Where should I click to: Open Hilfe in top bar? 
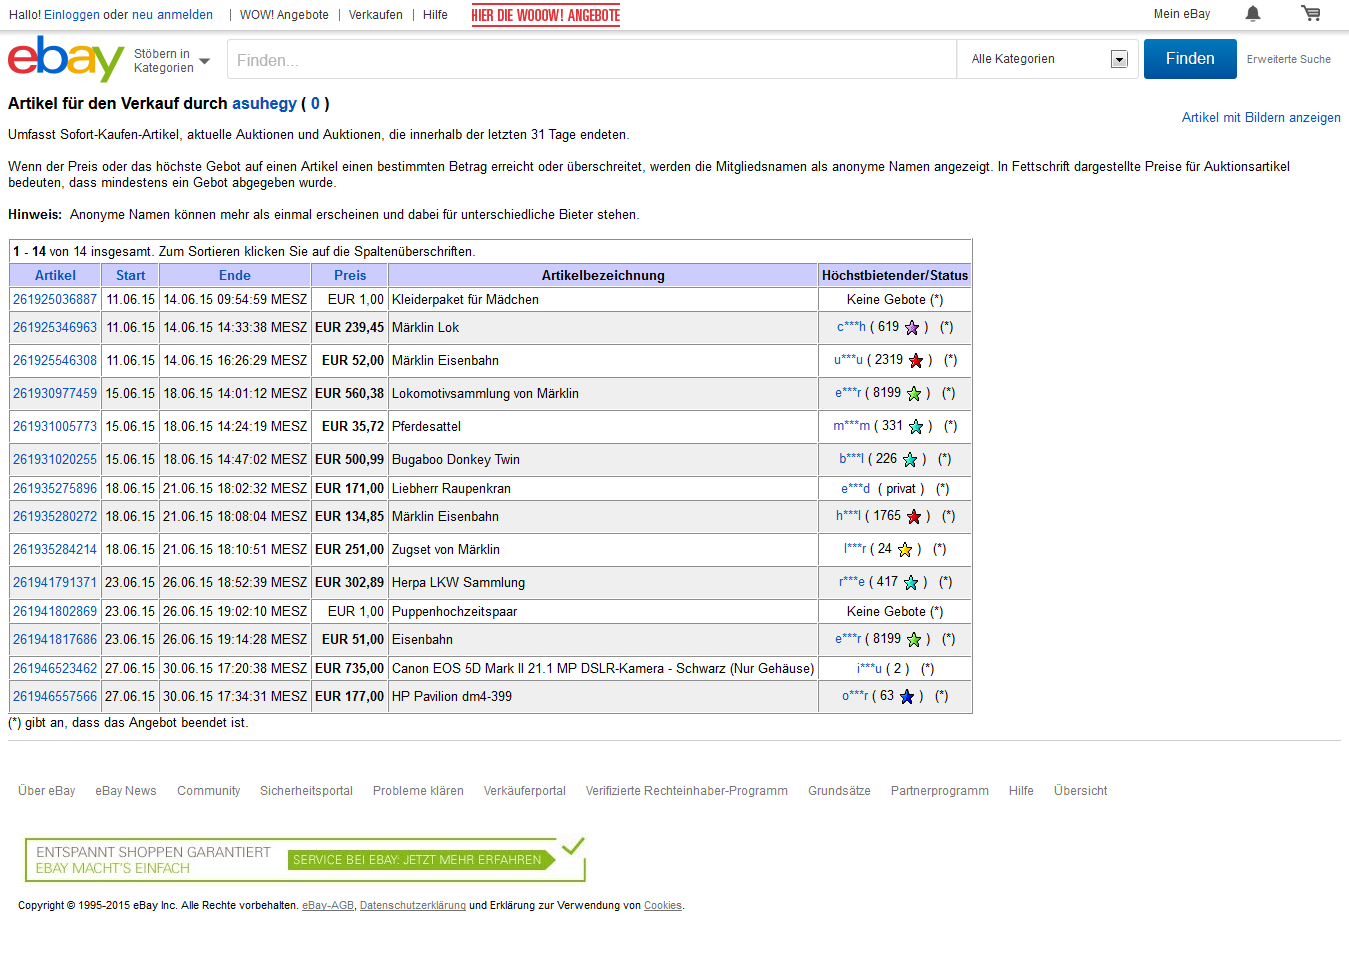tap(435, 15)
